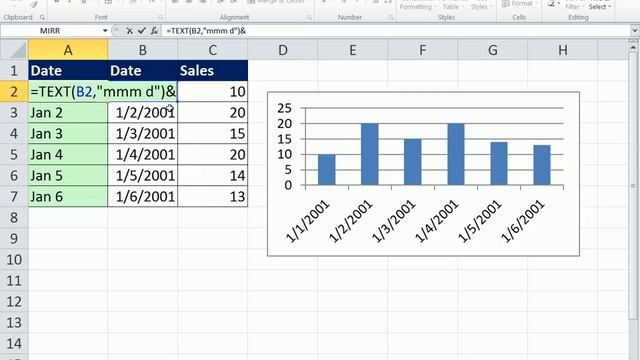640x360 pixels.
Task: Click inside the Name Box showing MIRR
Action: (x=50, y=31)
